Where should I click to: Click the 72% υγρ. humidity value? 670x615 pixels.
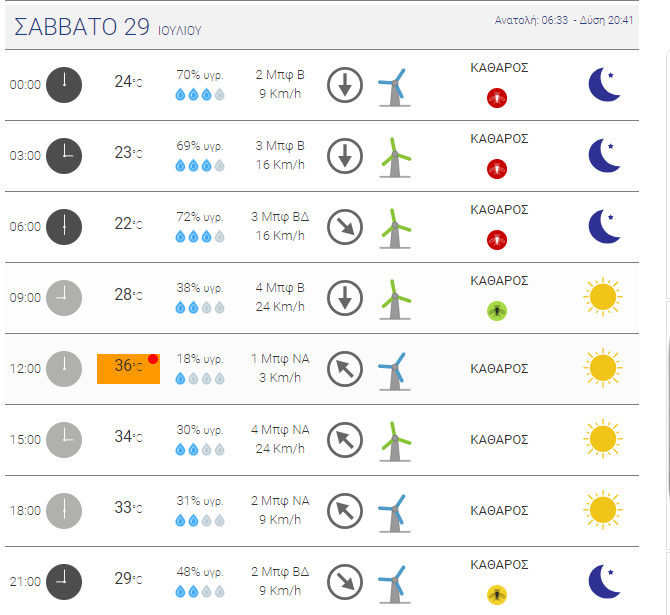[x=200, y=217]
